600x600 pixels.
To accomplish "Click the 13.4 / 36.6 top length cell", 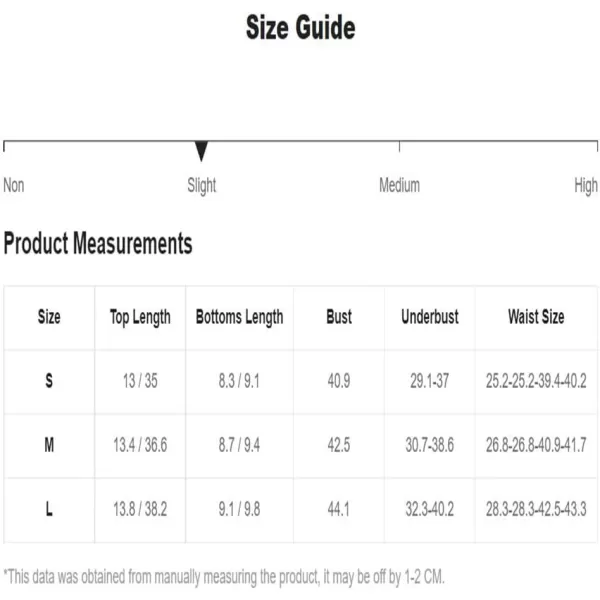I will pyautogui.click(x=140, y=445).
